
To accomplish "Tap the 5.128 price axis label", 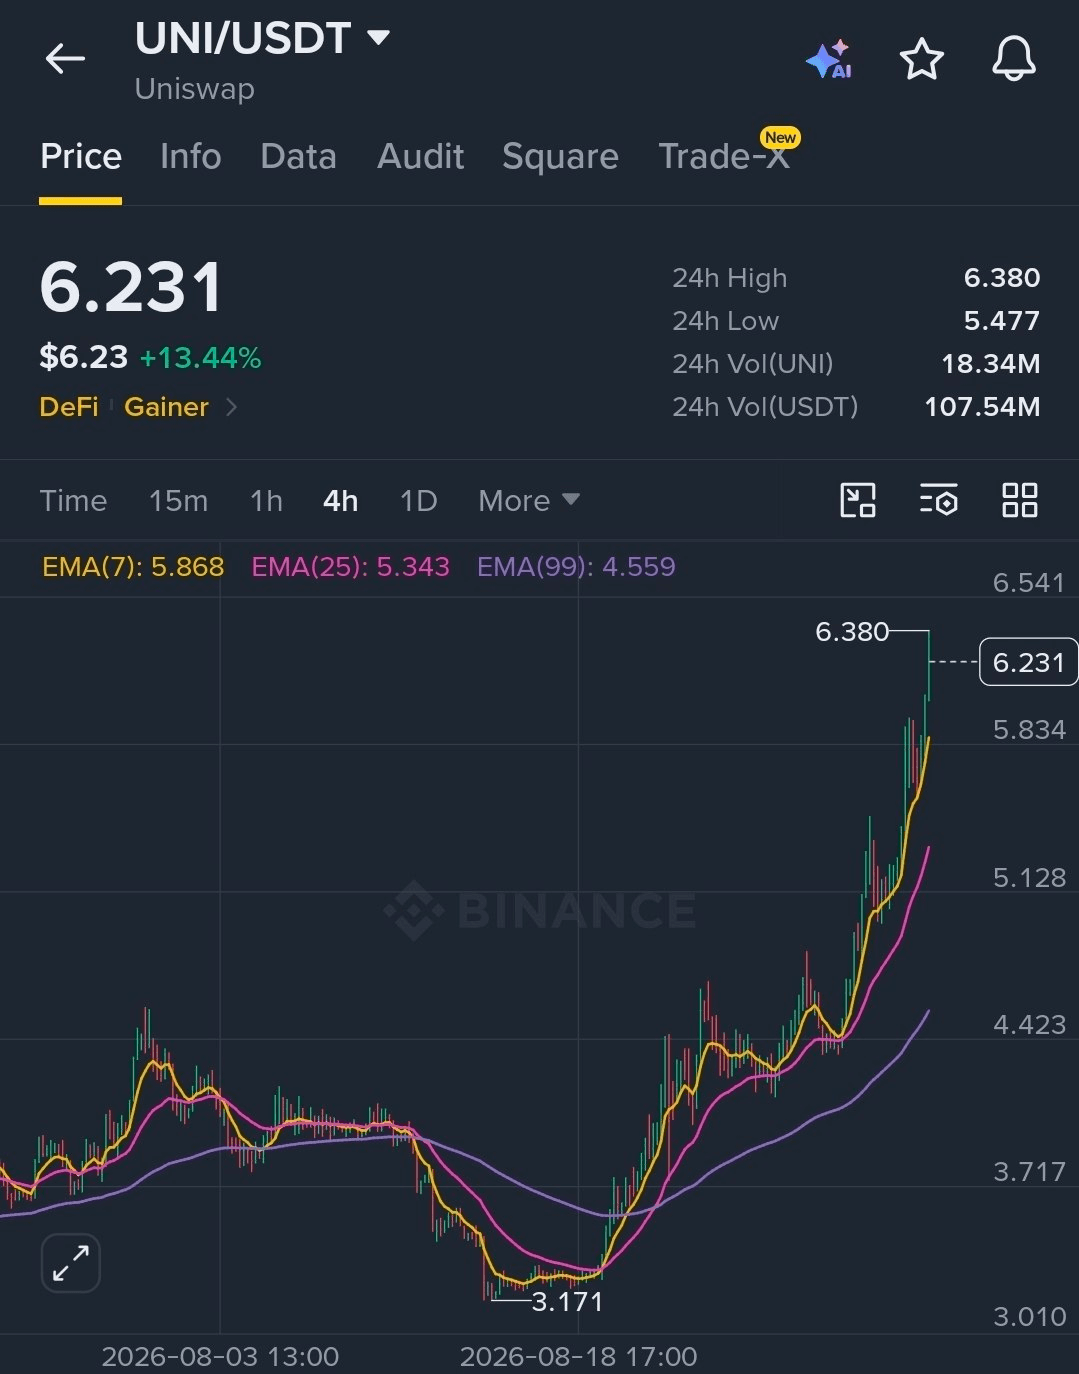I will coord(1029,878).
